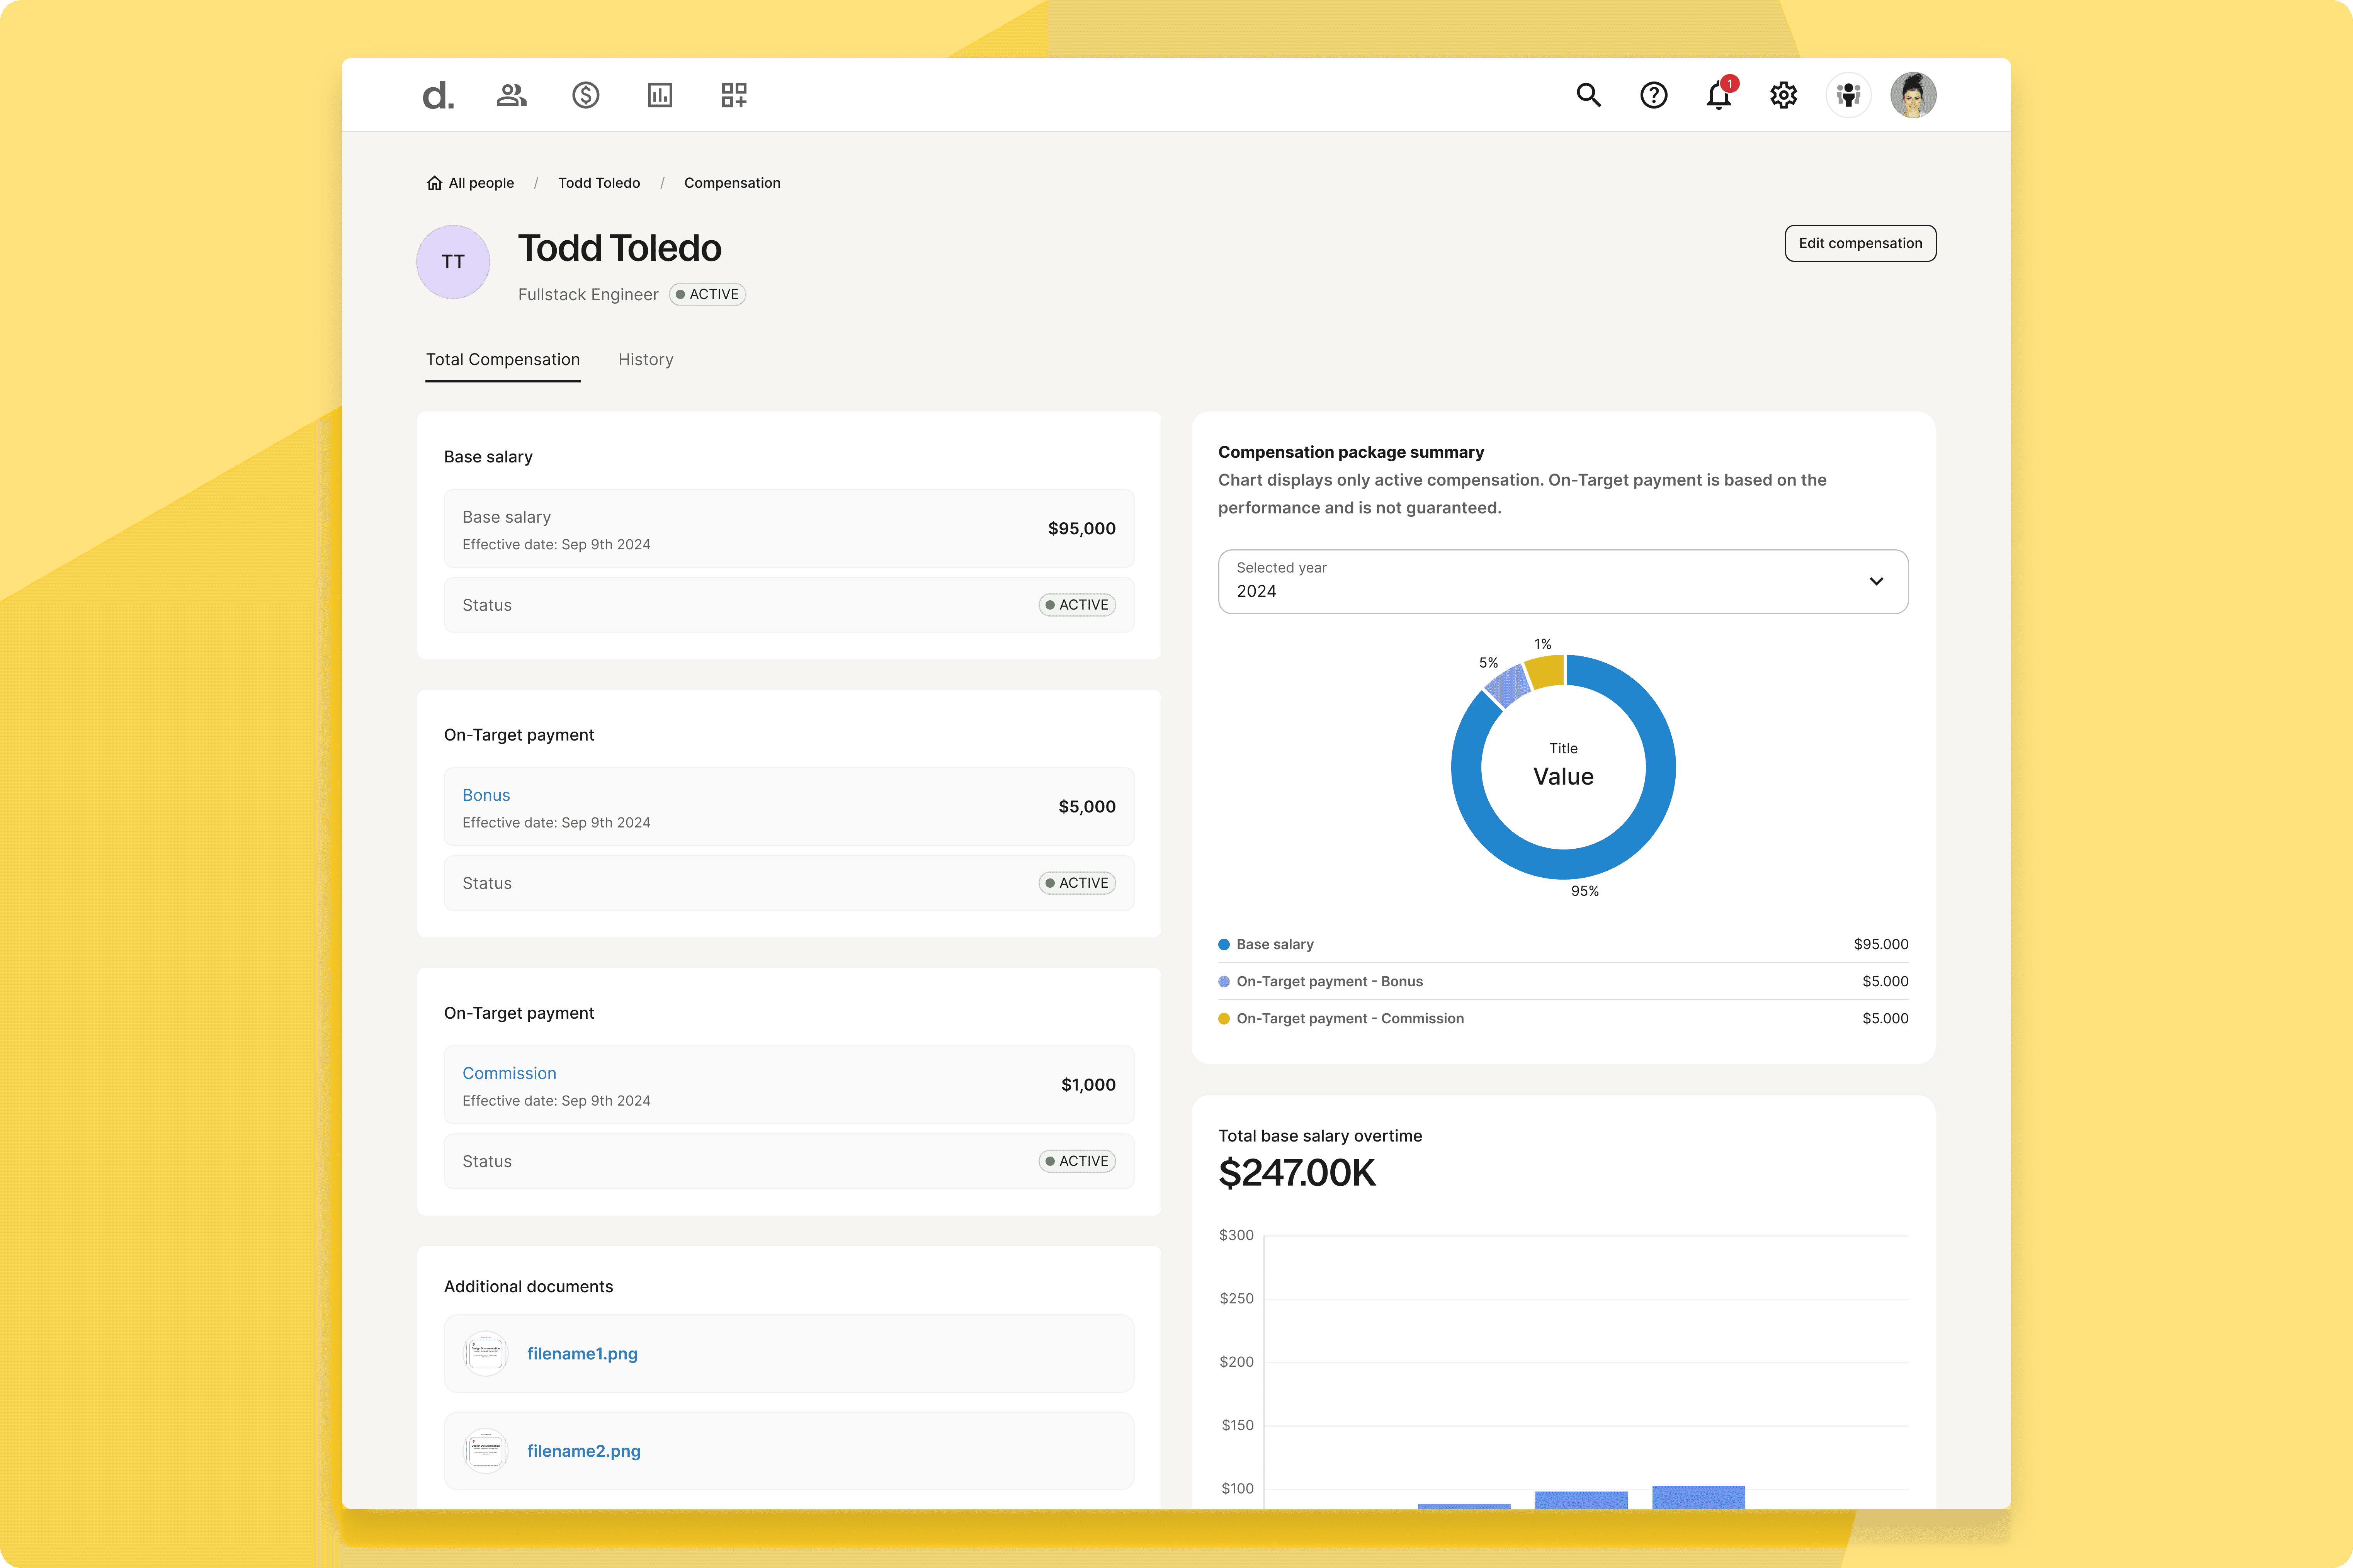The height and width of the screenshot is (1568, 2353).
Task: Open the settings gear icon
Action: pyautogui.click(x=1784, y=95)
